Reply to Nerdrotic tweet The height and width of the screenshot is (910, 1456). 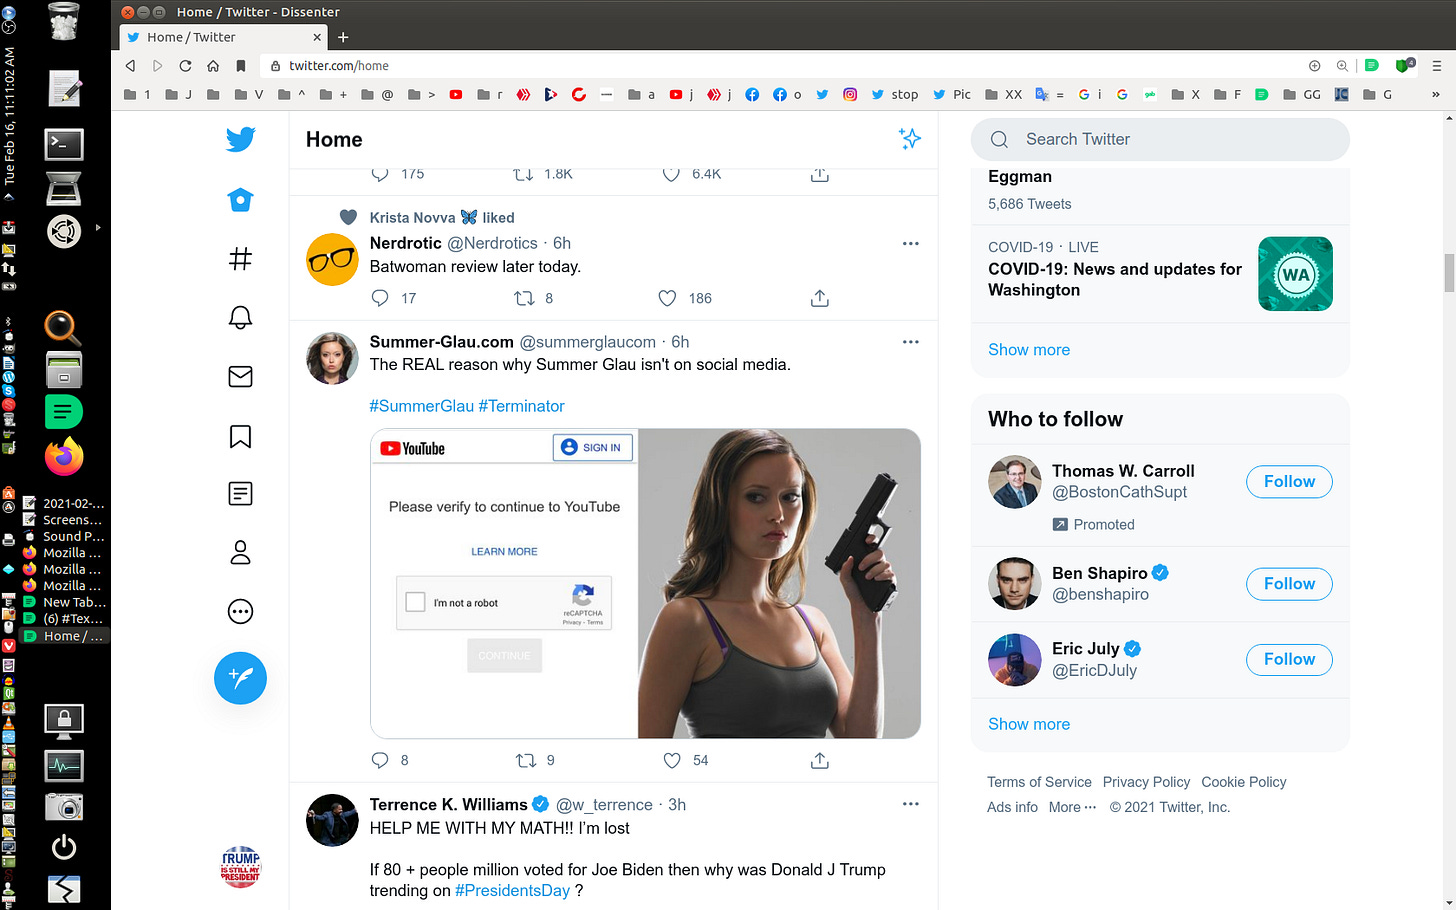pos(380,298)
